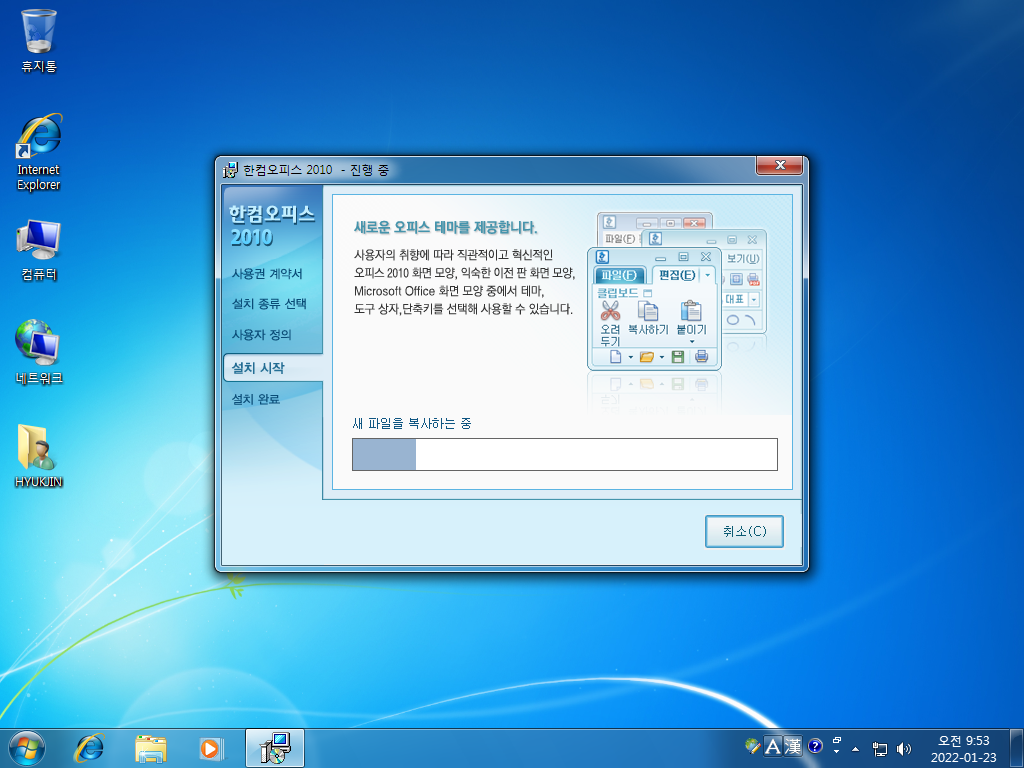The height and width of the screenshot is (768, 1024).
Task: Click the 파일(F) tab in the preview image
Action: (x=618, y=275)
